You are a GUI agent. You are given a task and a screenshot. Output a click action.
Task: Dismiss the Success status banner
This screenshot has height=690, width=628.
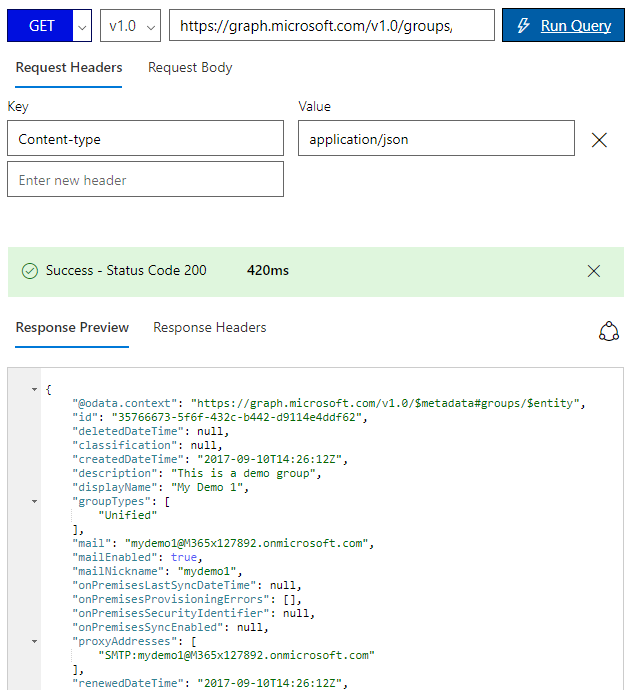click(594, 271)
